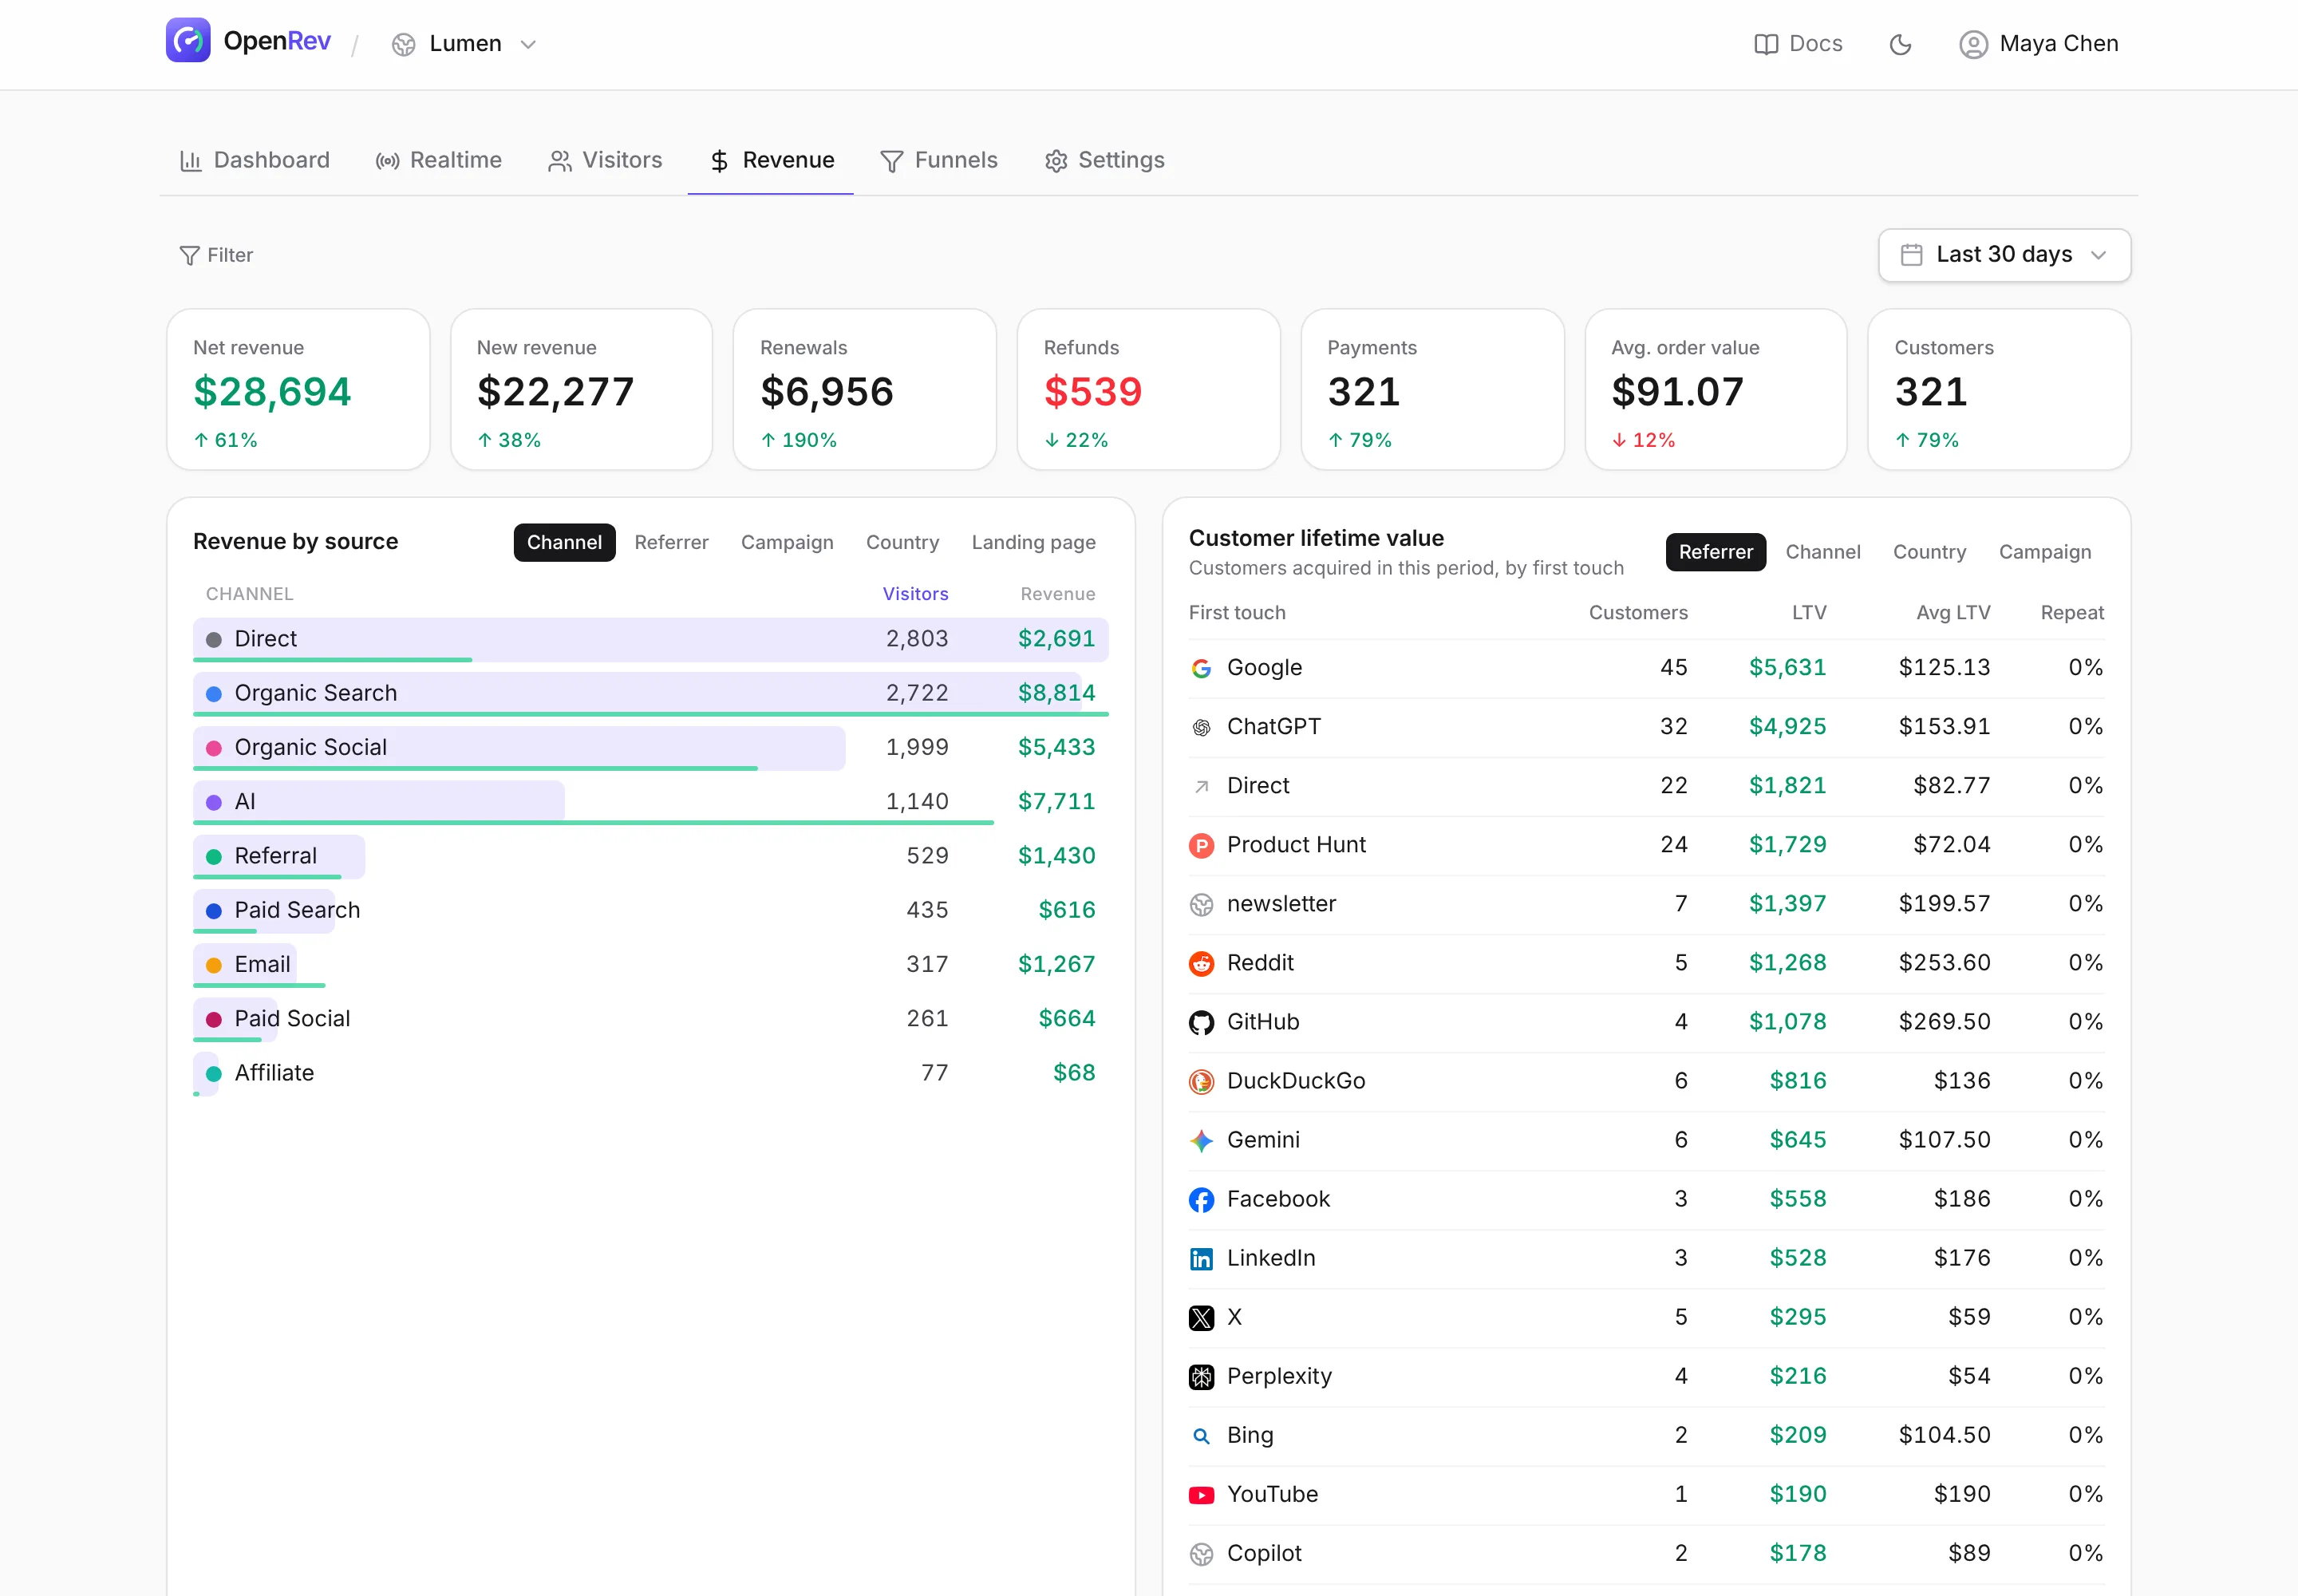Open the Funnels tab

tap(939, 160)
